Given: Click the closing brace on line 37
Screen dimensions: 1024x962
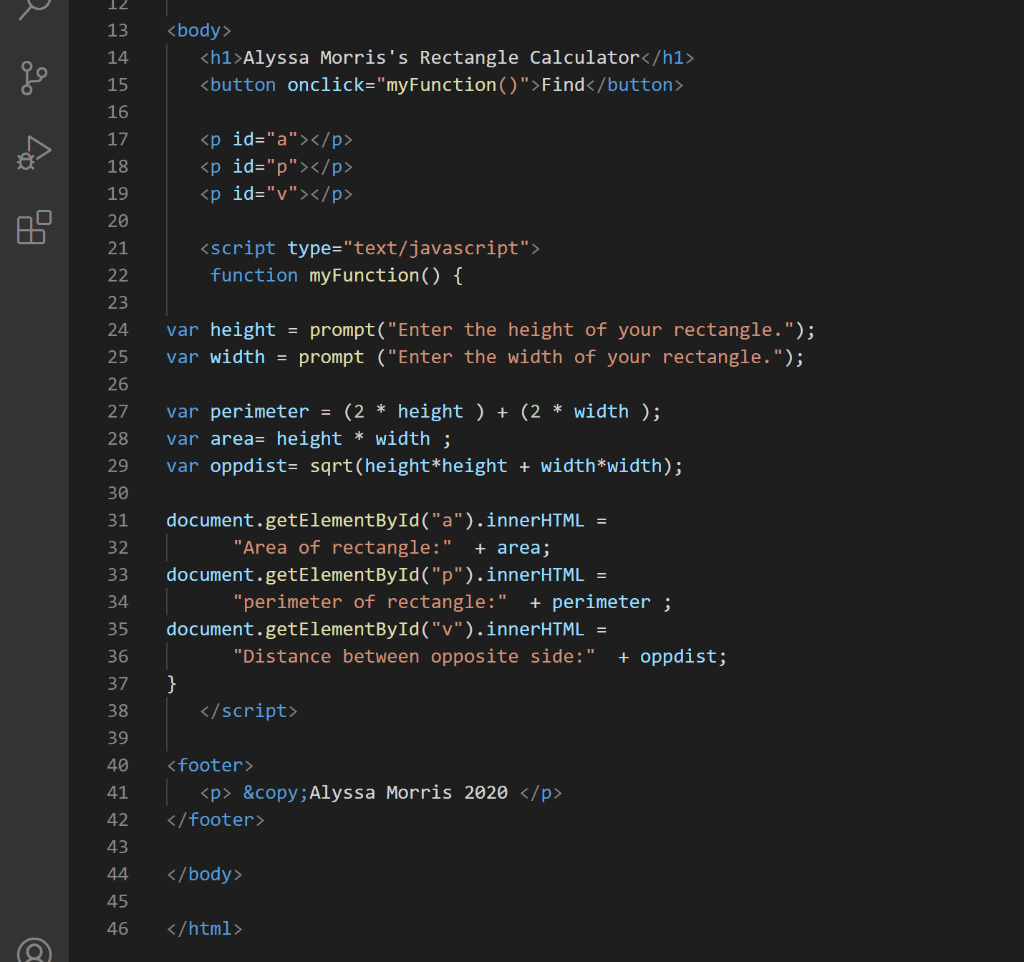Looking at the screenshot, I should coord(172,684).
